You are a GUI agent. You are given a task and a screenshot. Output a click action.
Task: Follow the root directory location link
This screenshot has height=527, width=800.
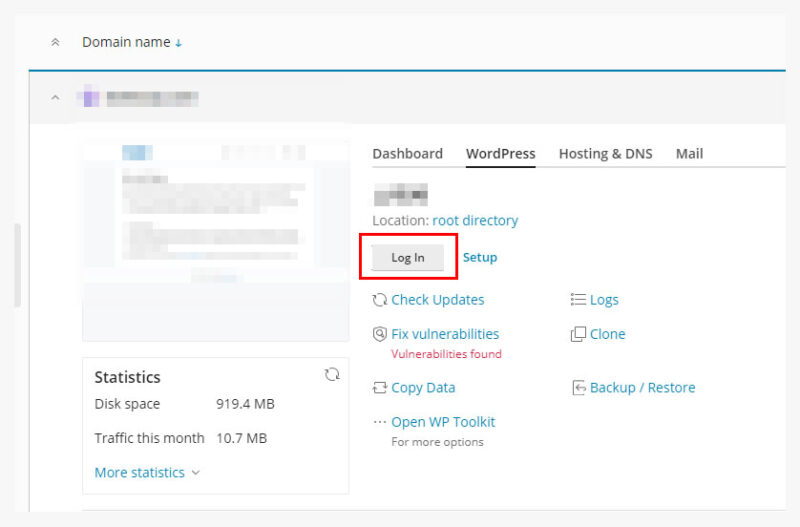(475, 220)
